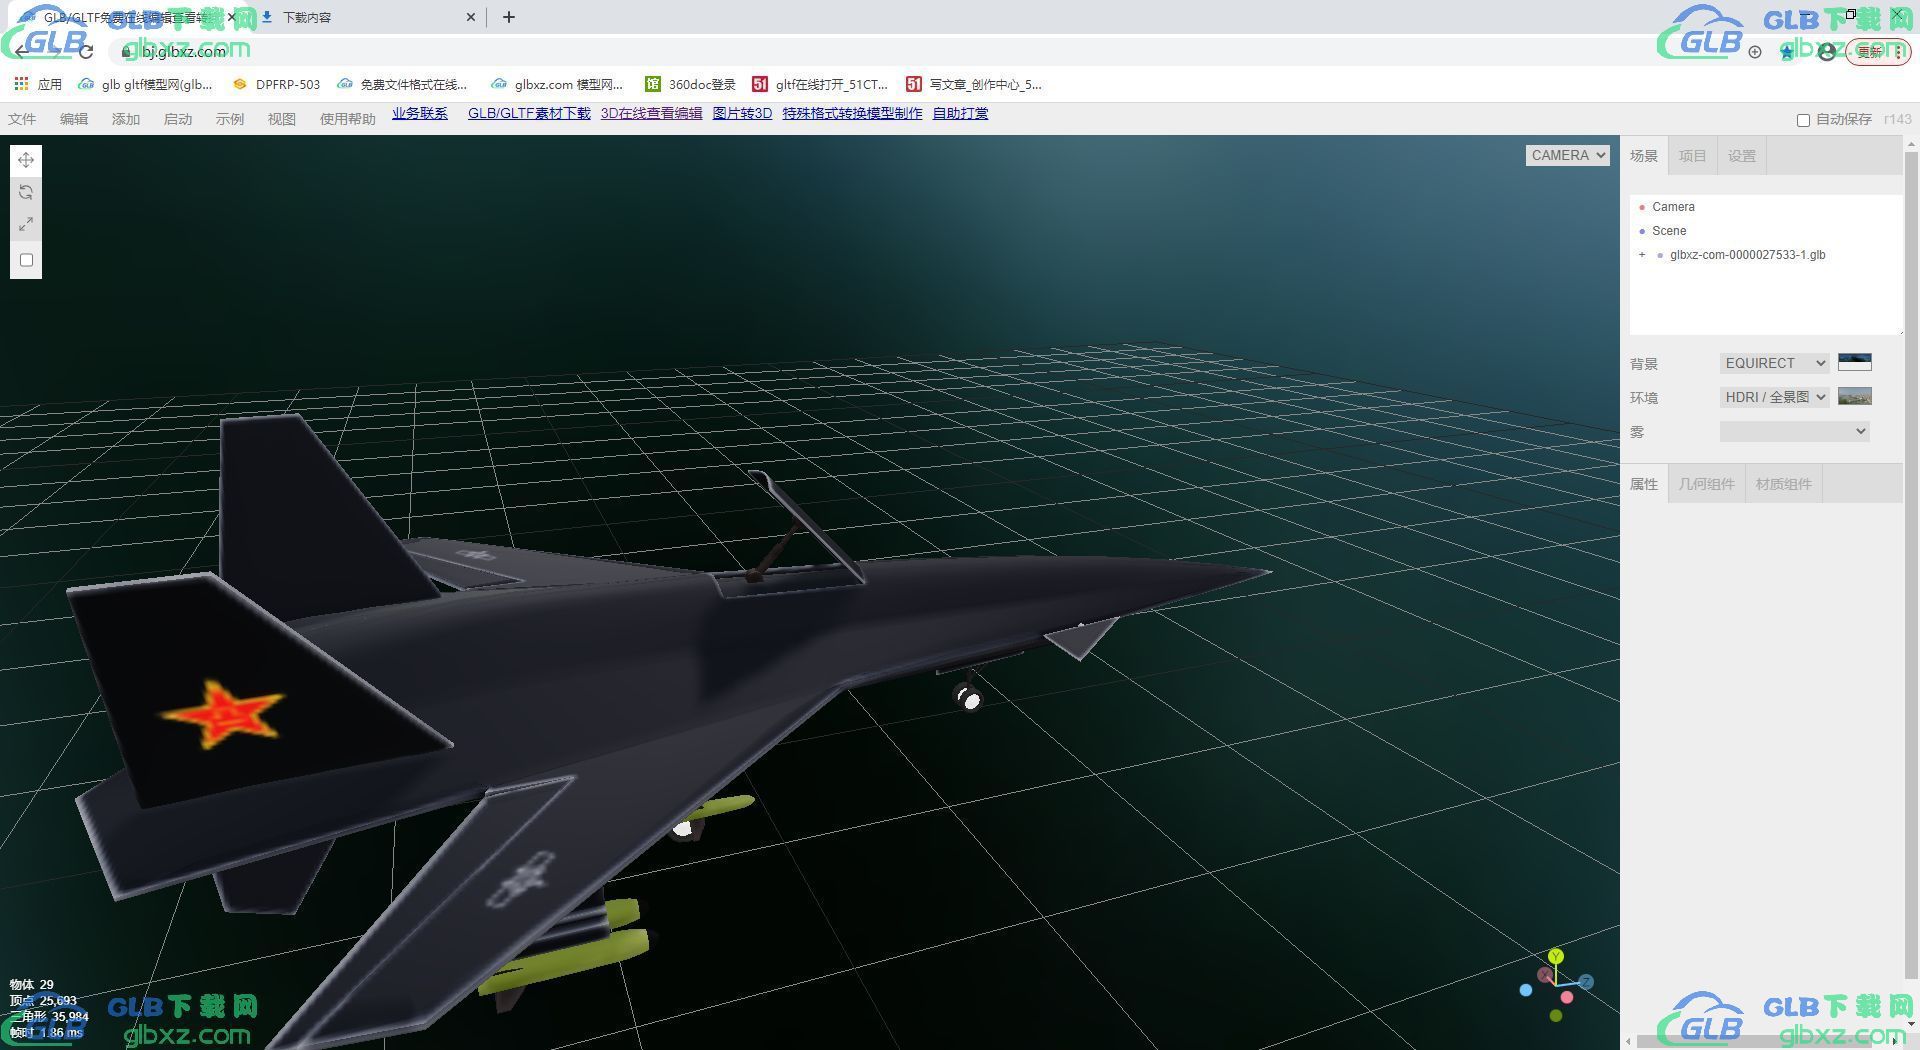Close the 下载内容 tab

[x=472, y=17]
